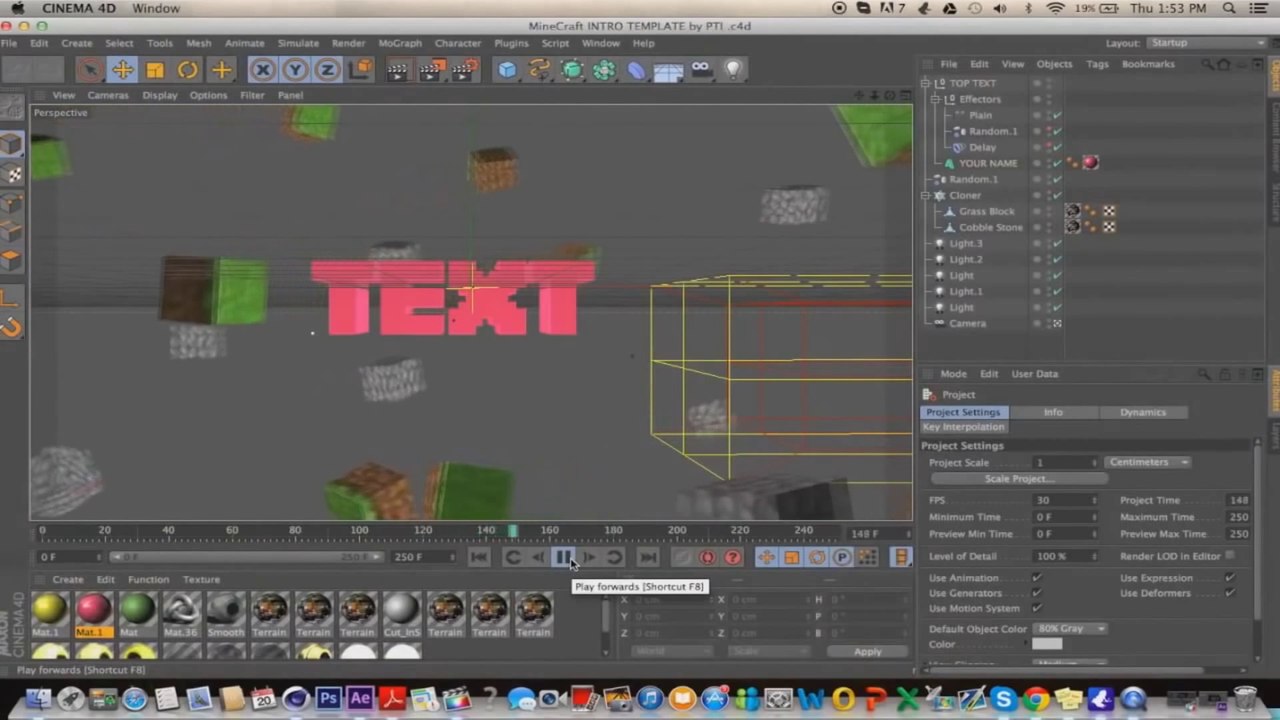Screen dimensions: 1280x720
Task: Add a Camera object from toolbar
Action: [701, 70]
